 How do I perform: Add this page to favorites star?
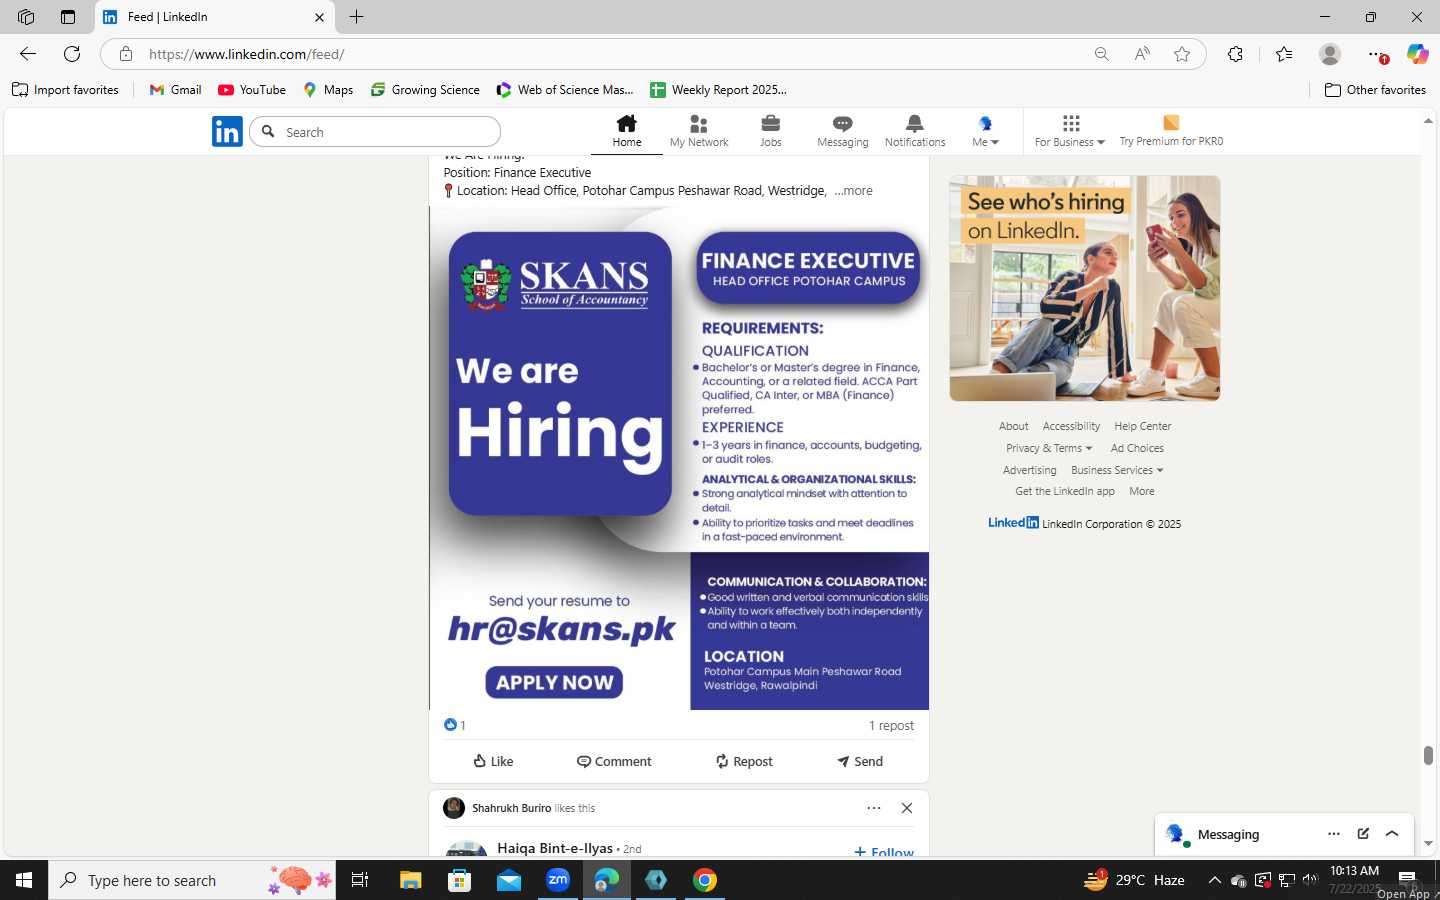tap(1182, 54)
